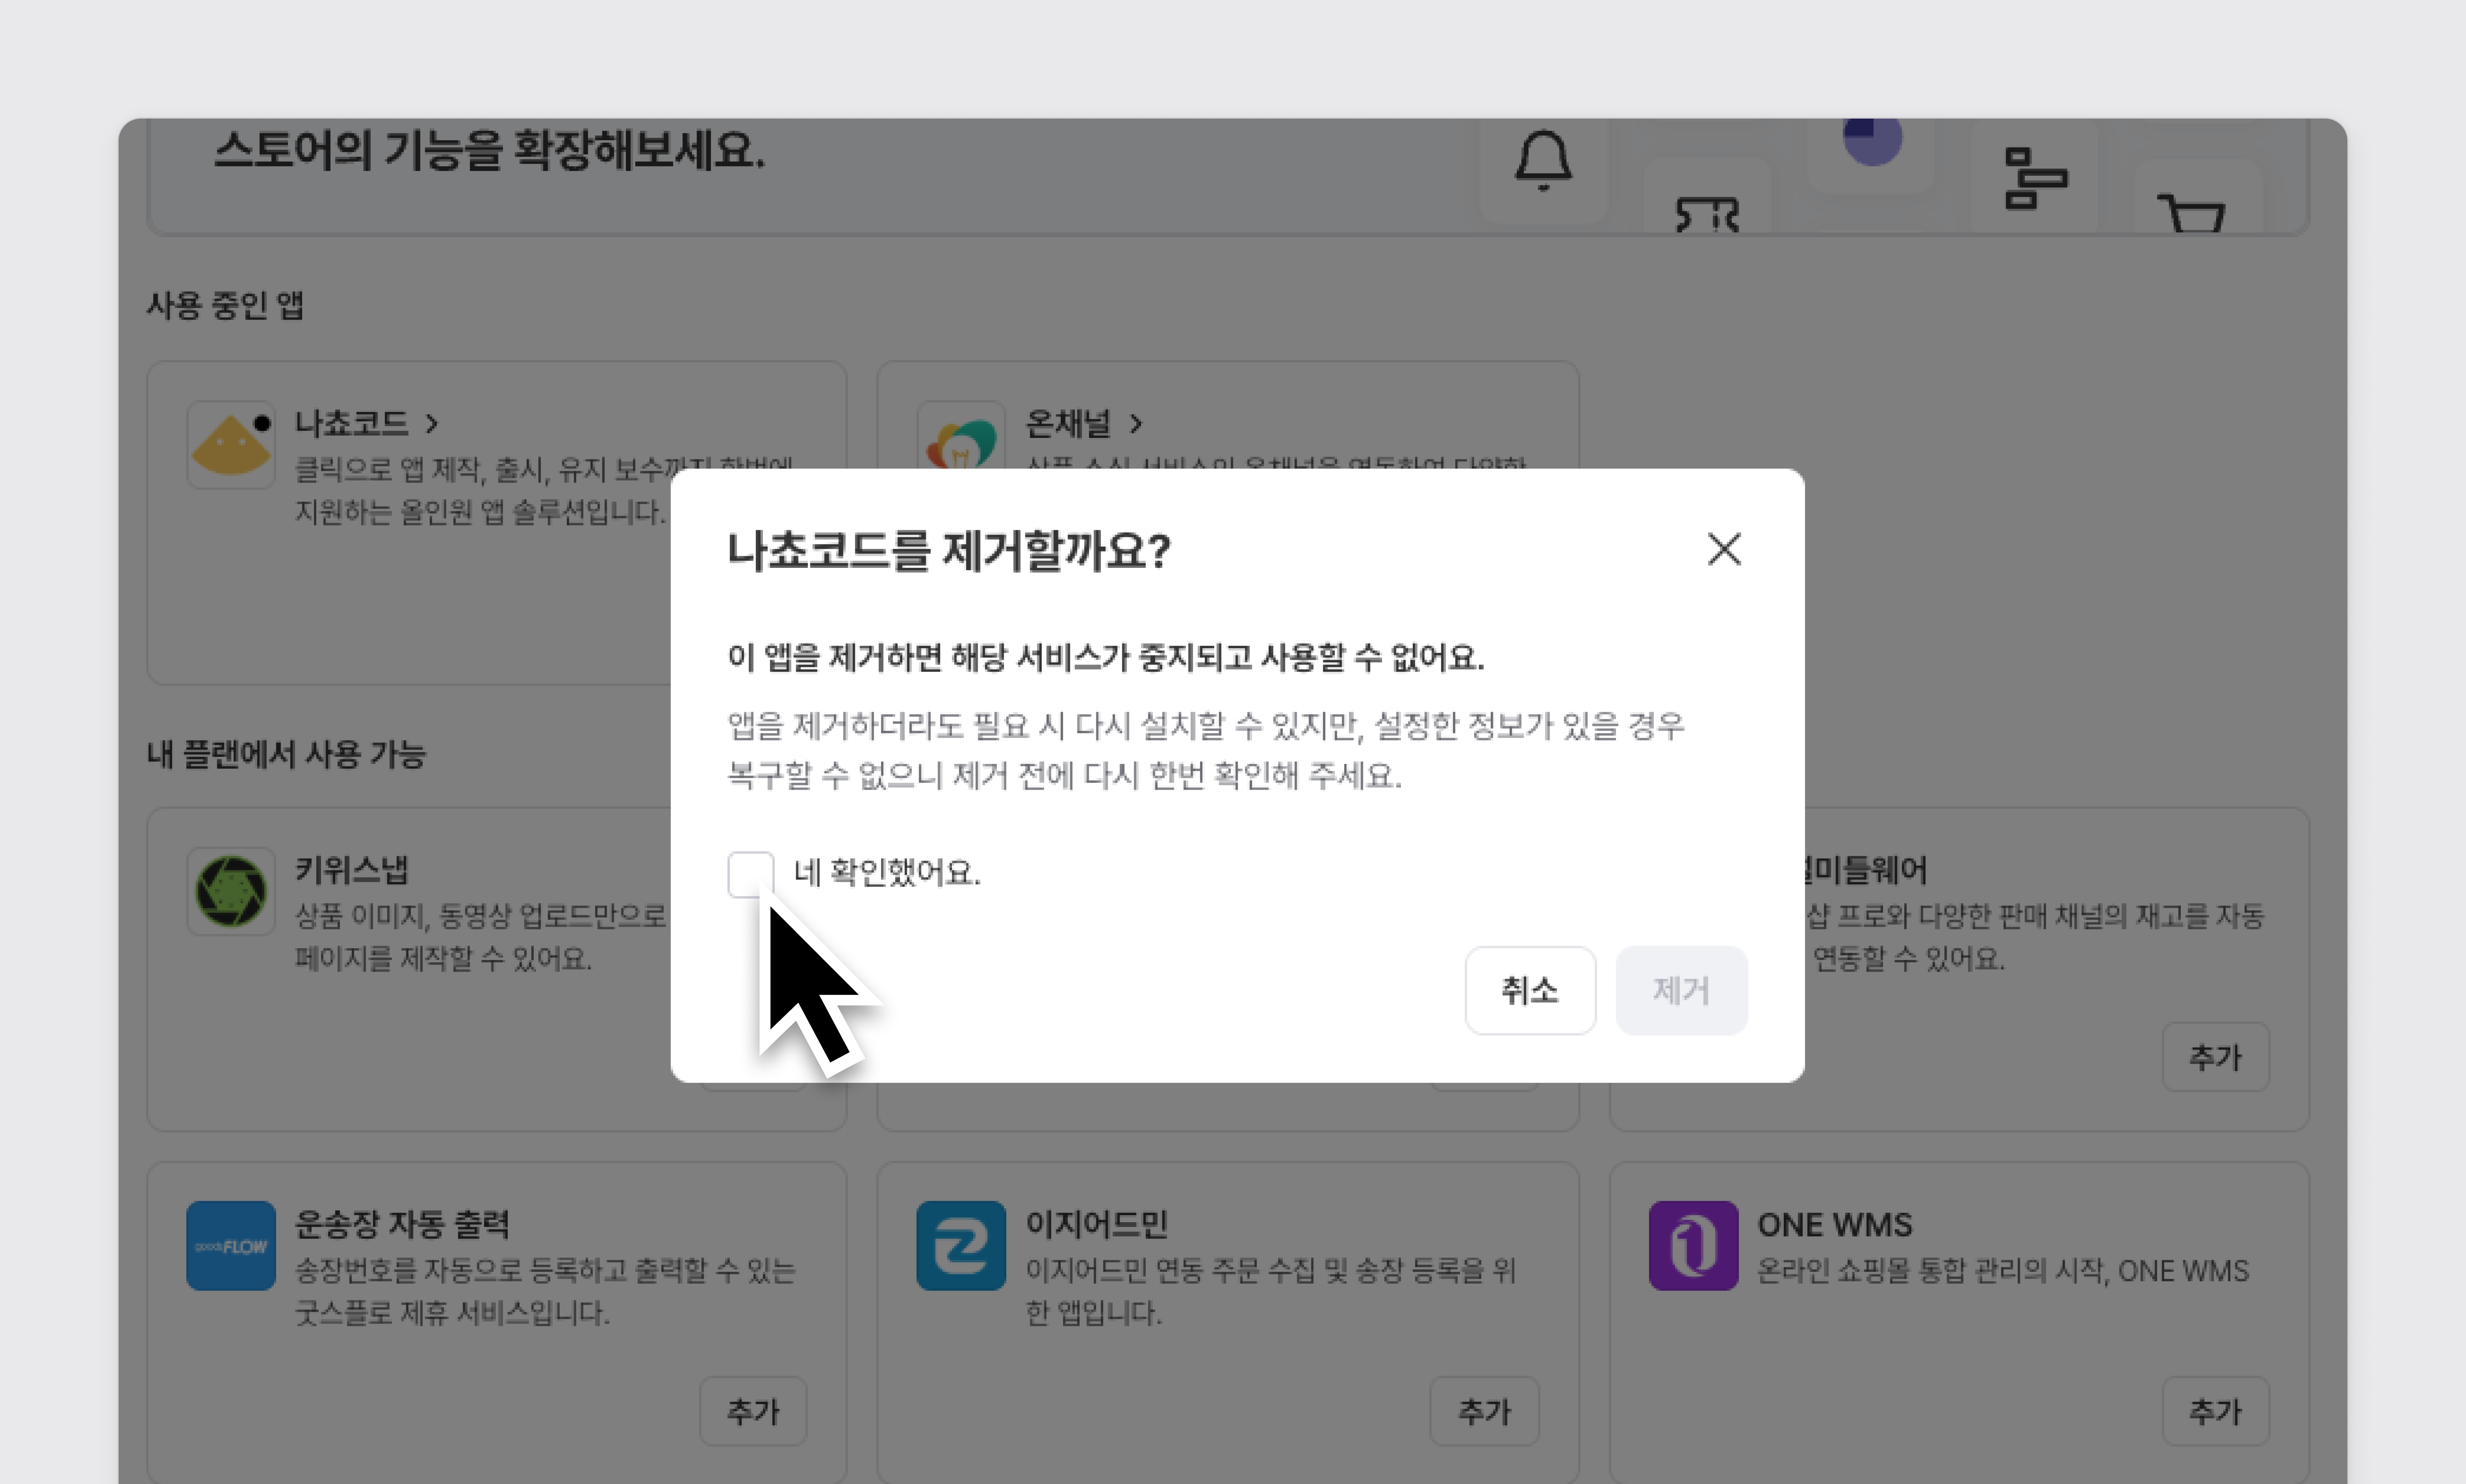Open the 운송장 자동 출력 title
The height and width of the screenshot is (1484, 2466).
click(402, 1224)
